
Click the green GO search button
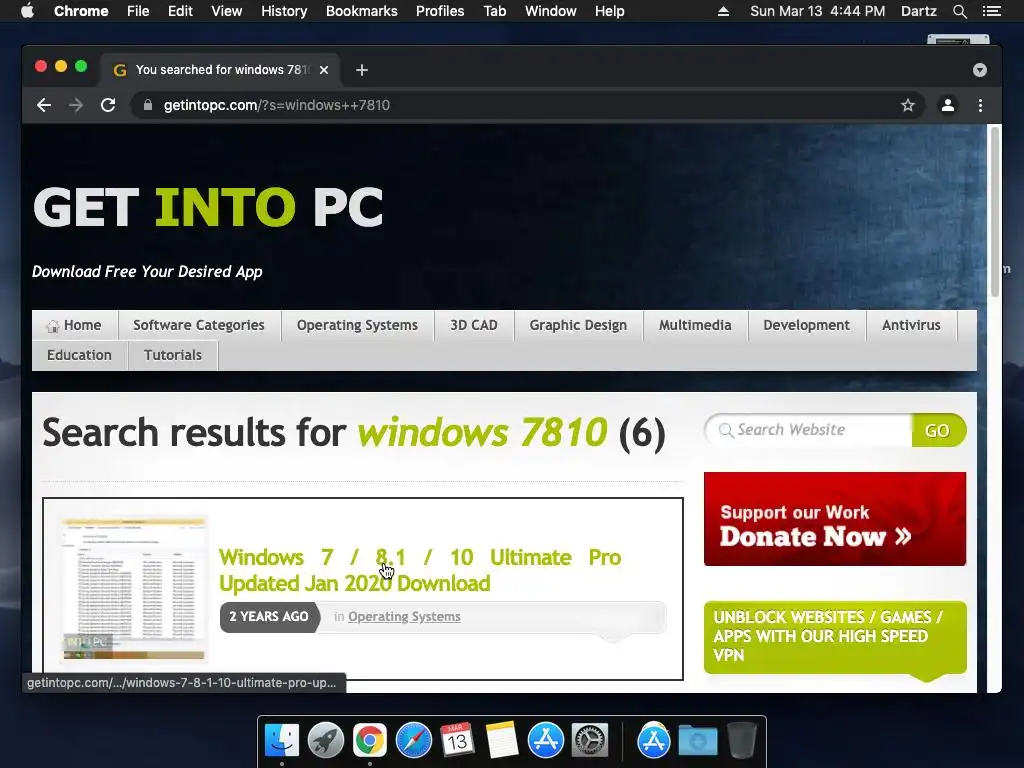[x=938, y=430]
